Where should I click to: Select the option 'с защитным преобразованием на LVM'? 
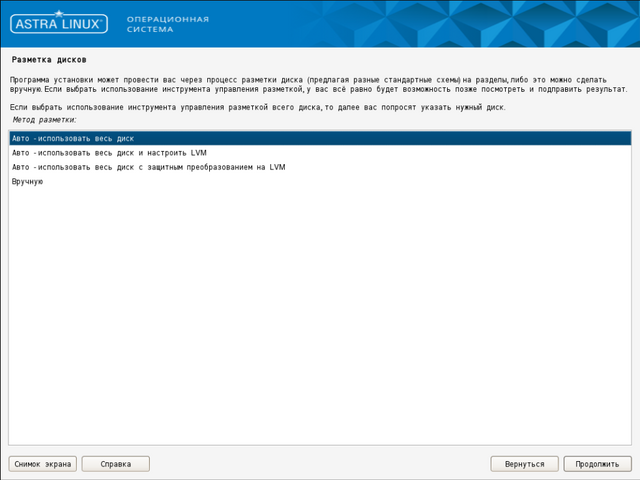(148, 167)
